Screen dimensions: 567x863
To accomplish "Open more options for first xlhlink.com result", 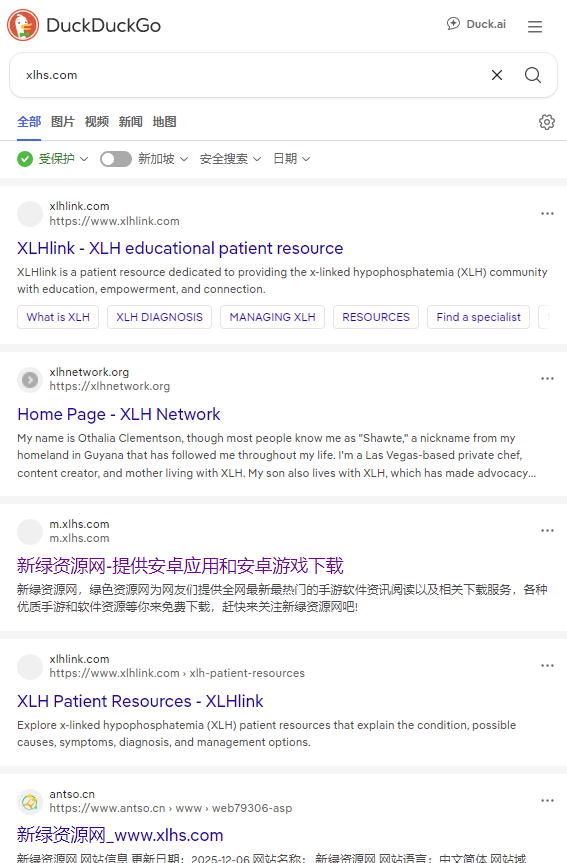I will [547, 214].
